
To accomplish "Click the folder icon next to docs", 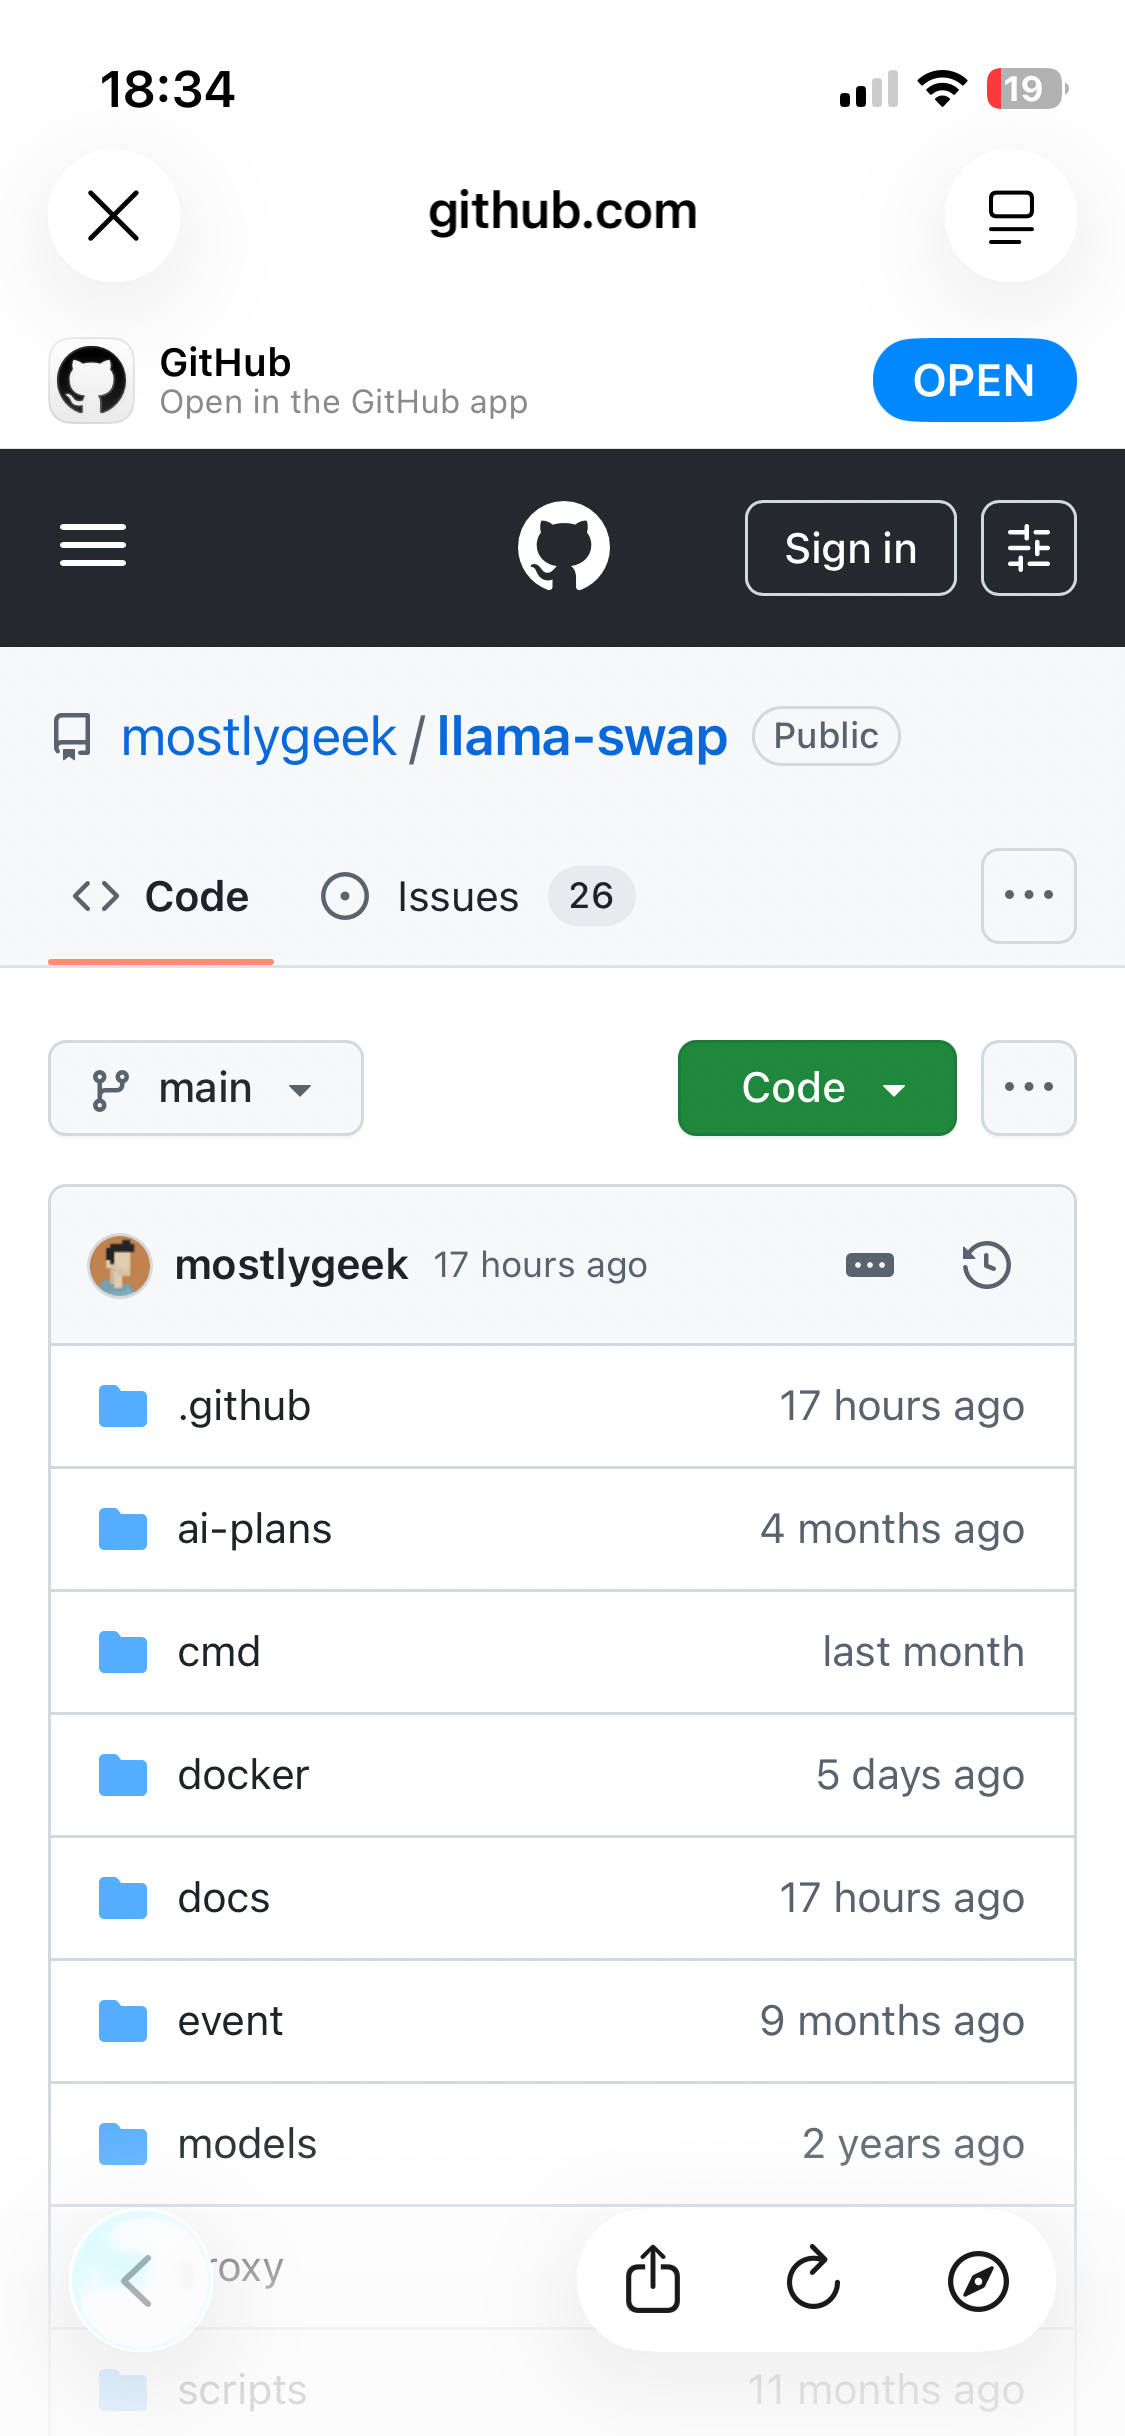I will tap(123, 1898).
